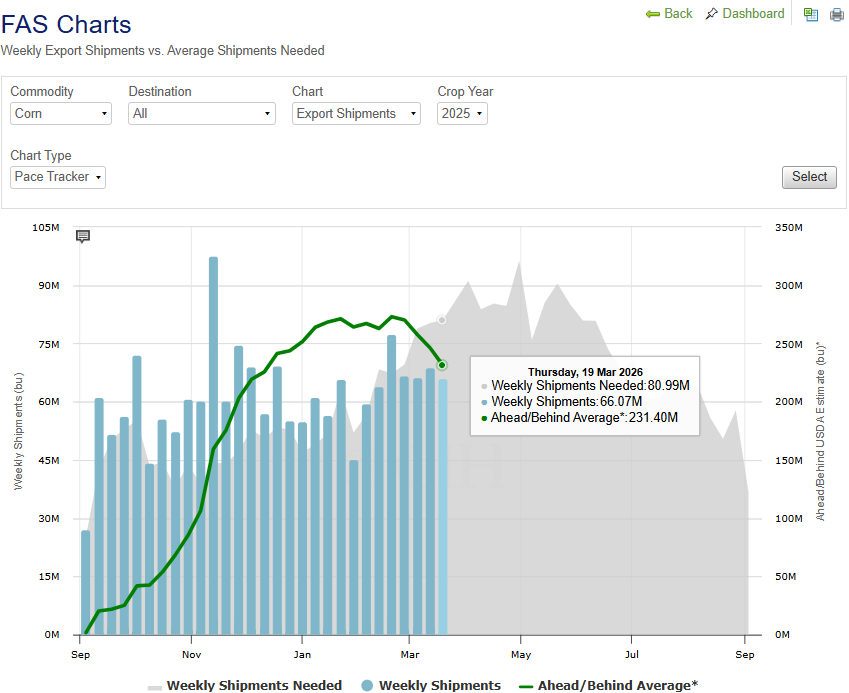Image resolution: width=849 pixels, height=693 pixels.
Task: Open the Chart Type Pace Tracker dropdown
Action: 58,177
